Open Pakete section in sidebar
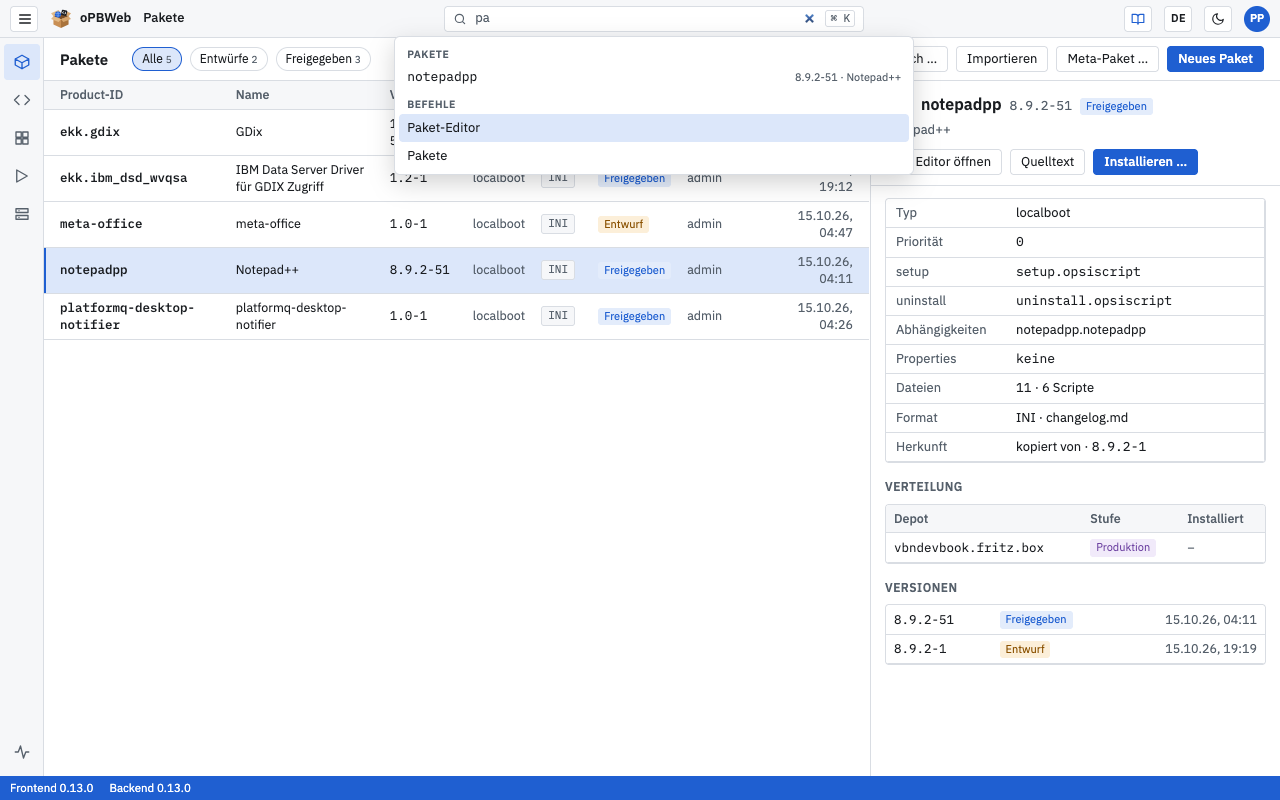This screenshot has height=800, width=1280. (22, 62)
